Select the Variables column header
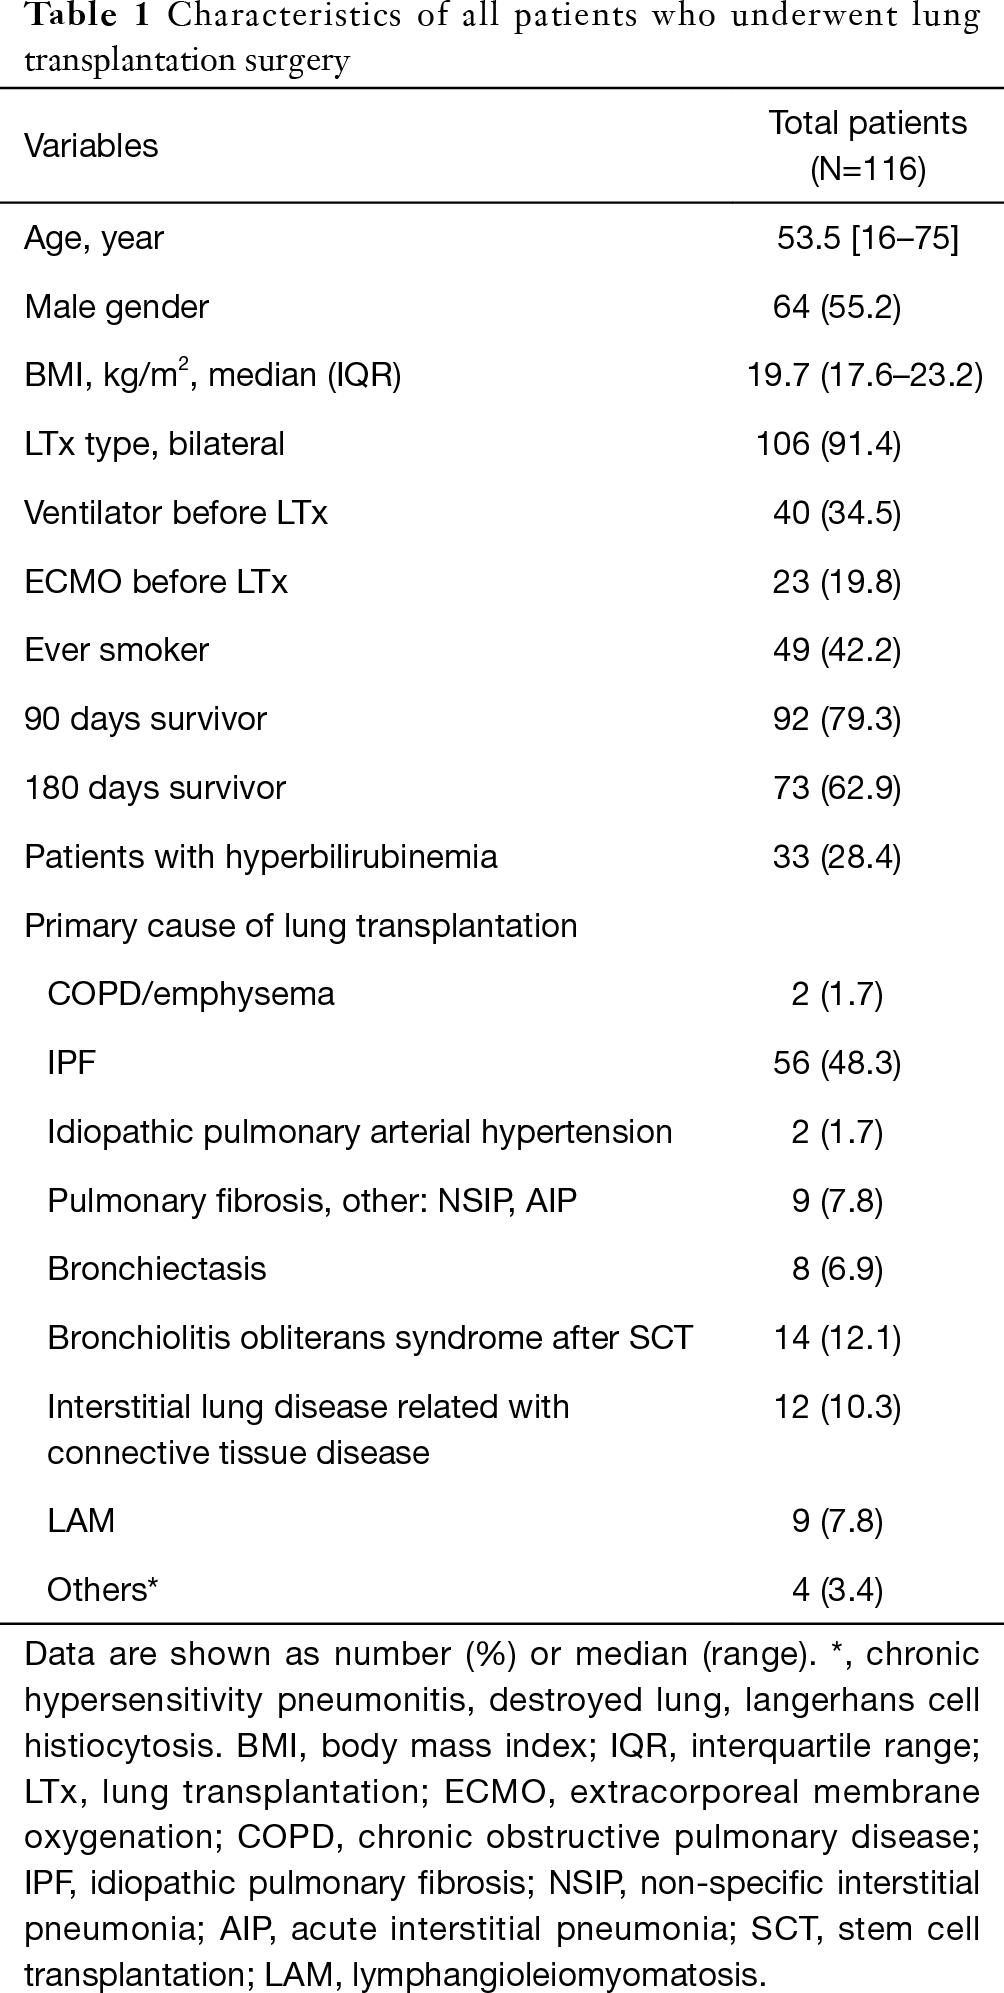 (91, 146)
